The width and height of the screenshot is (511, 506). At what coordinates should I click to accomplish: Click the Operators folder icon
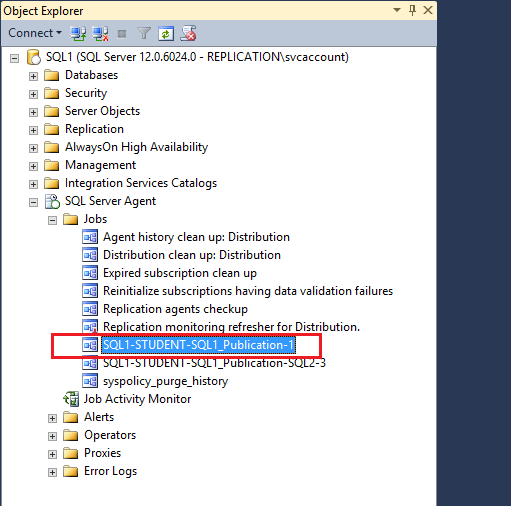[70, 435]
